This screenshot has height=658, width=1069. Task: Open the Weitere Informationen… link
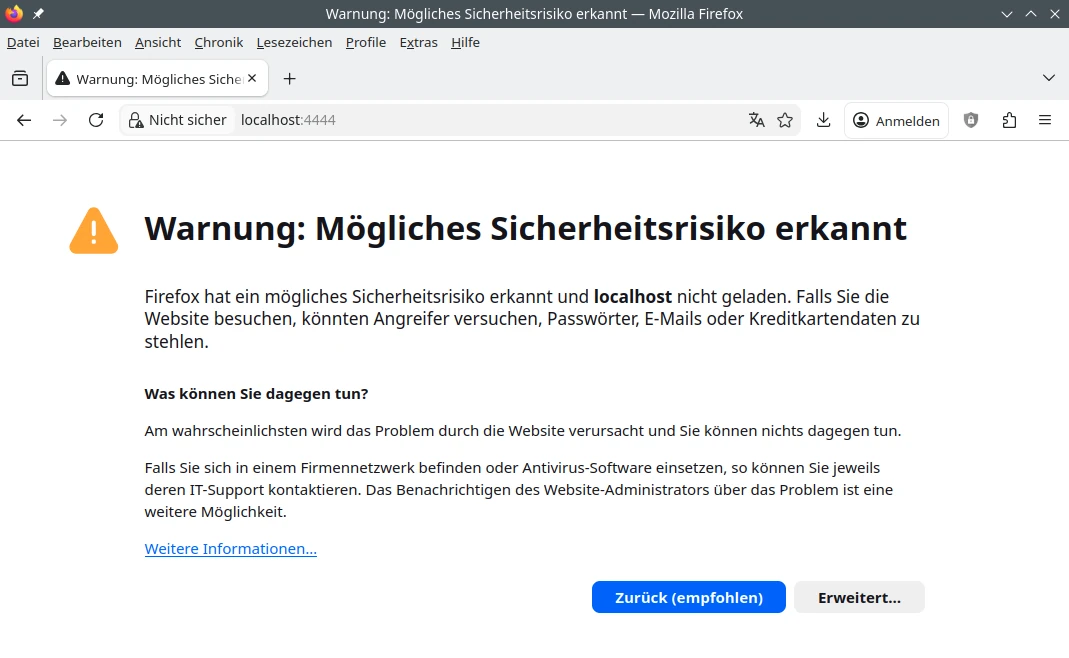(x=231, y=549)
